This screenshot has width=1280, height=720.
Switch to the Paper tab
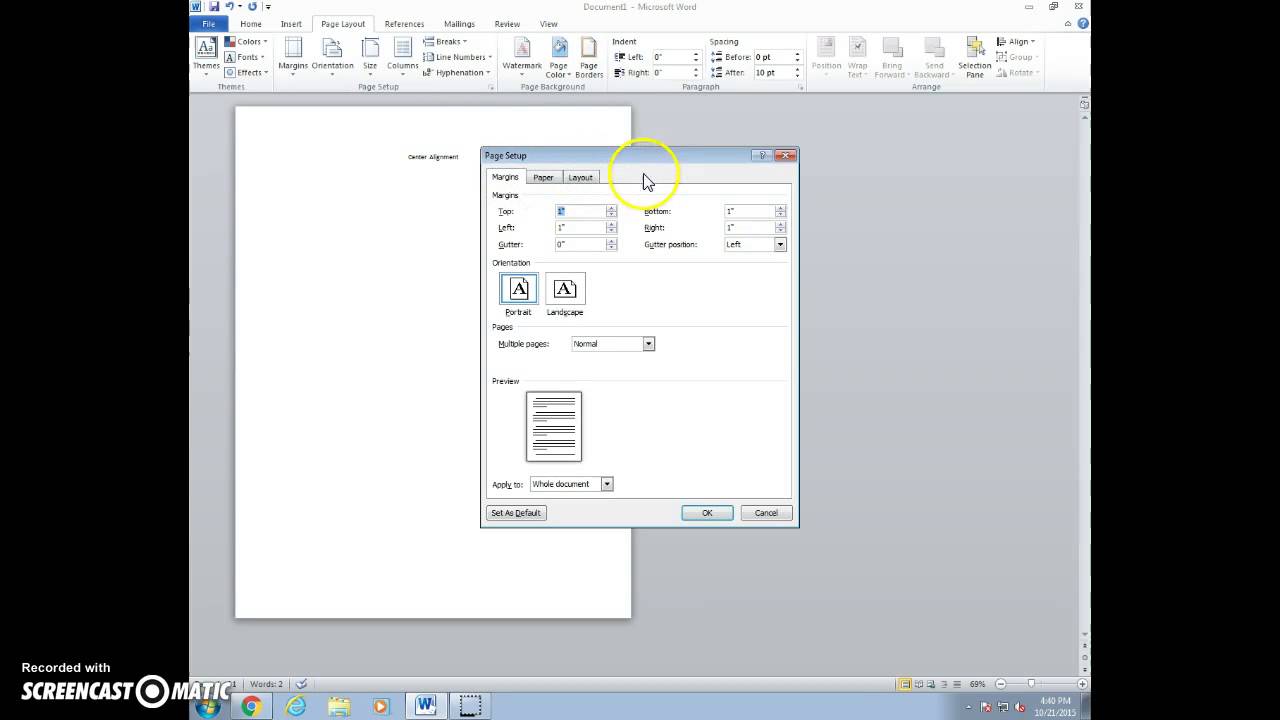[543, 177]
